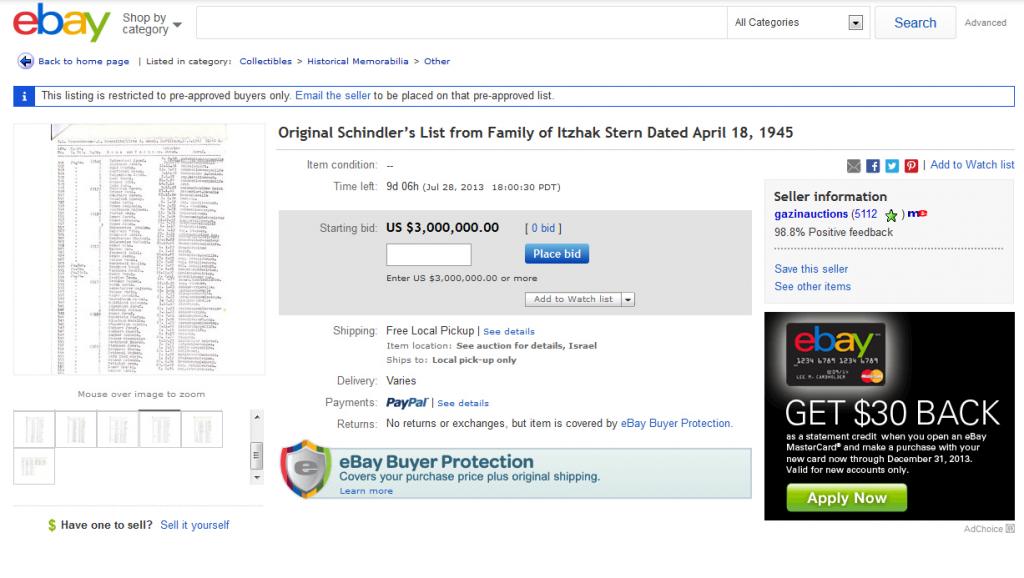Share the listing via Facebook icon
The image size is (1024, 578).
pyautogui.click(x=873, y=165)
